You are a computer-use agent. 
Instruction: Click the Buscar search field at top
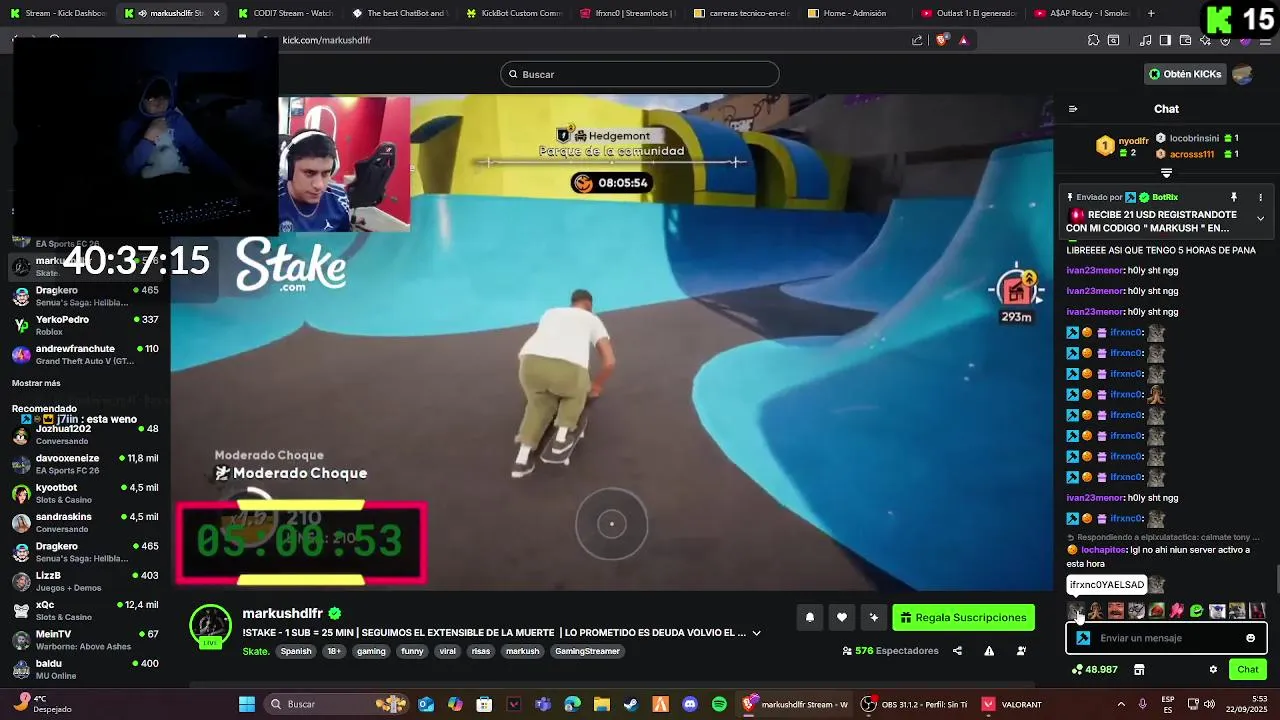coord(640,74)
